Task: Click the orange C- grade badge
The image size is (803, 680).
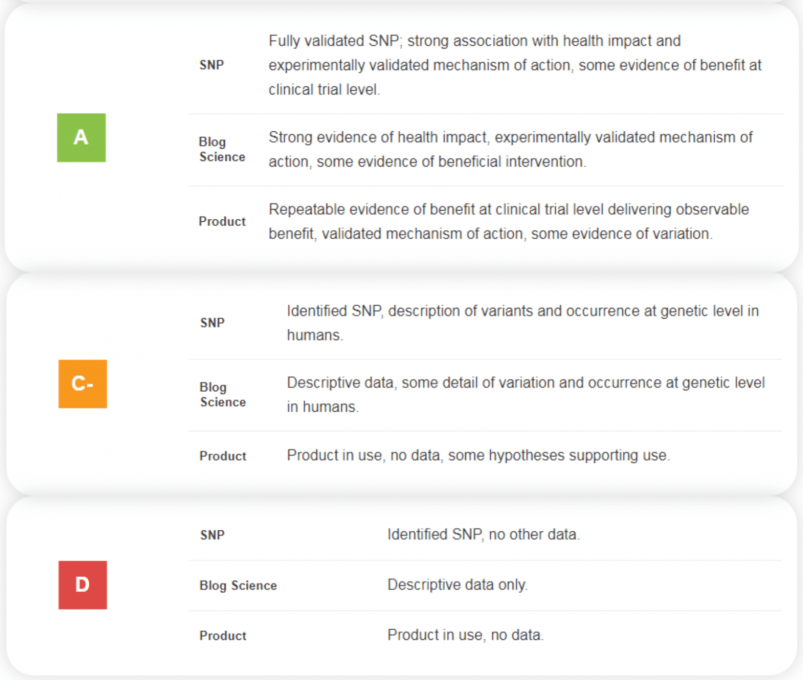Action: pyautogui.click(x=82, y=384)
